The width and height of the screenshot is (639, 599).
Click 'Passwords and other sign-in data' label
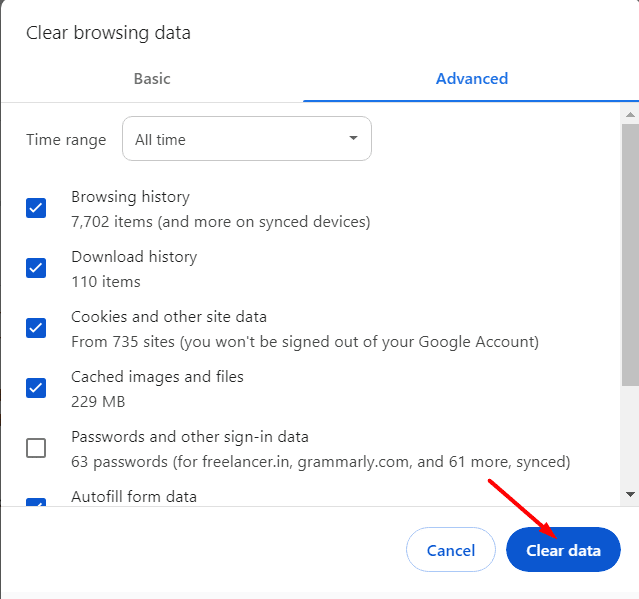(x=190, y=437)
